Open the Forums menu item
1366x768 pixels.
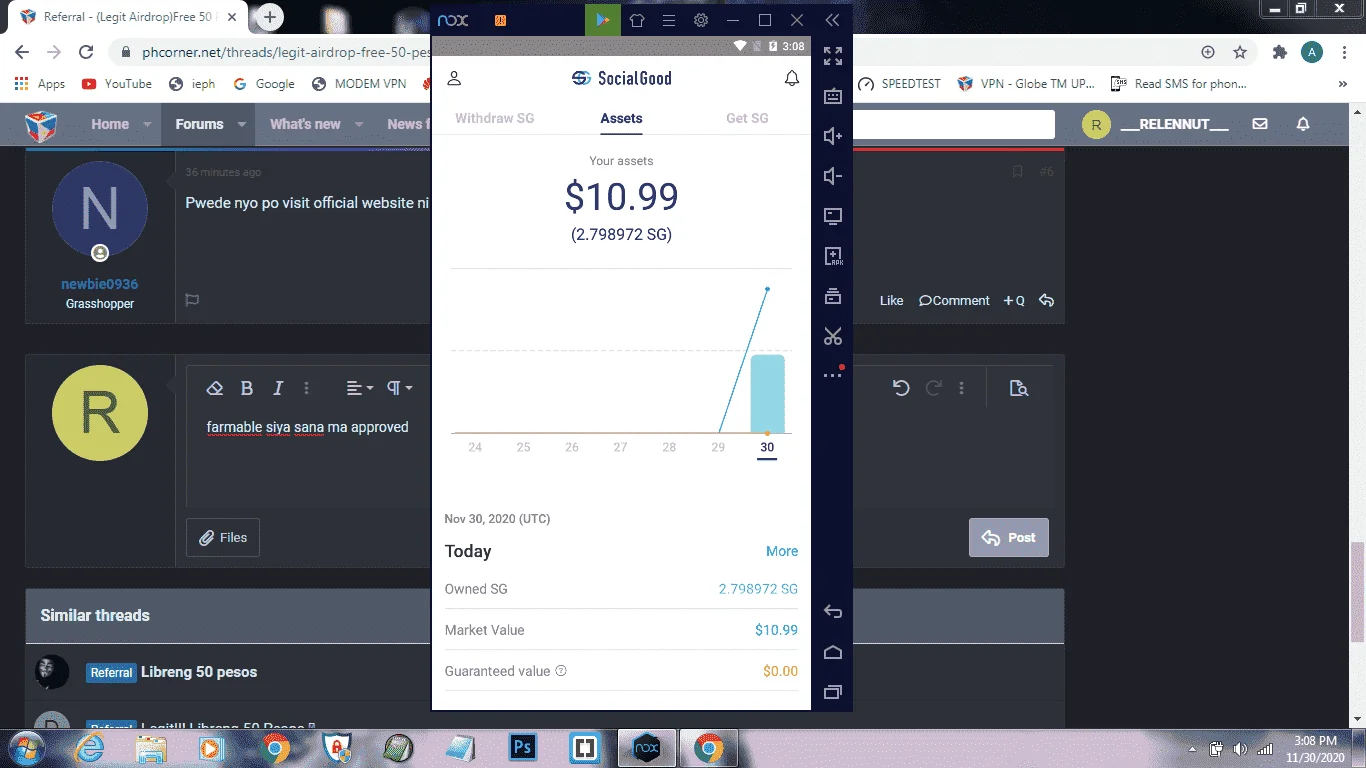[199, 124]
